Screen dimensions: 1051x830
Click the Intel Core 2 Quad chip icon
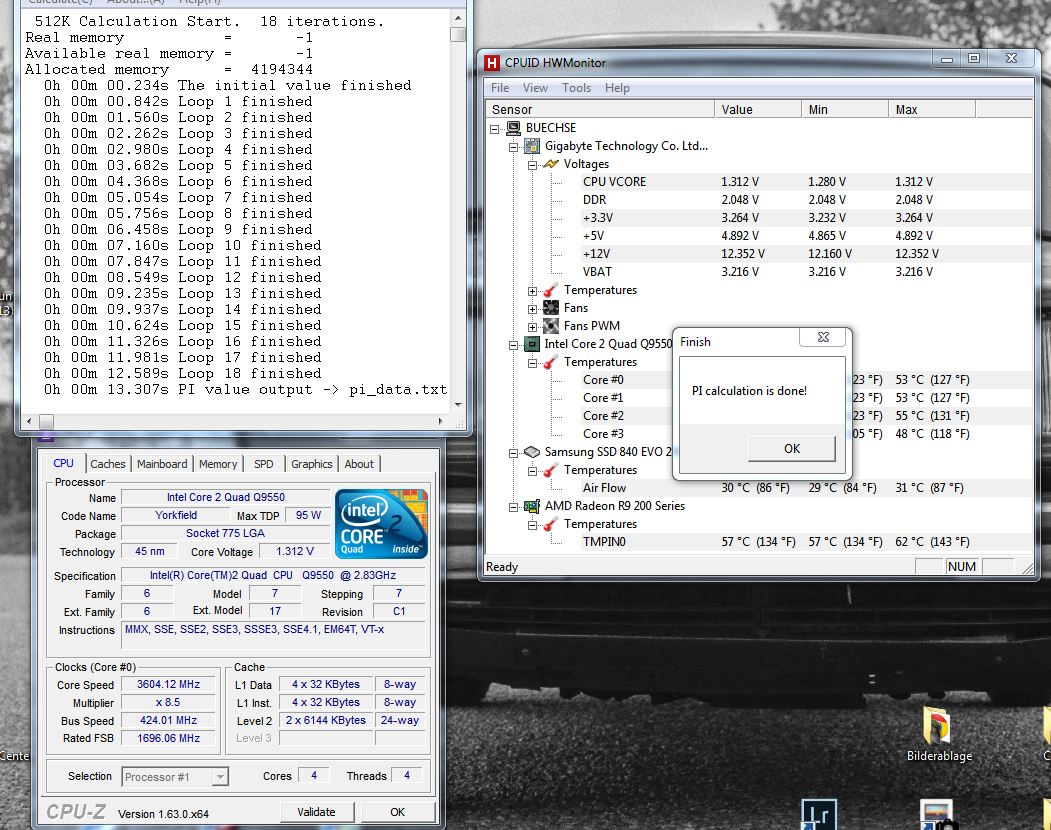532,344
